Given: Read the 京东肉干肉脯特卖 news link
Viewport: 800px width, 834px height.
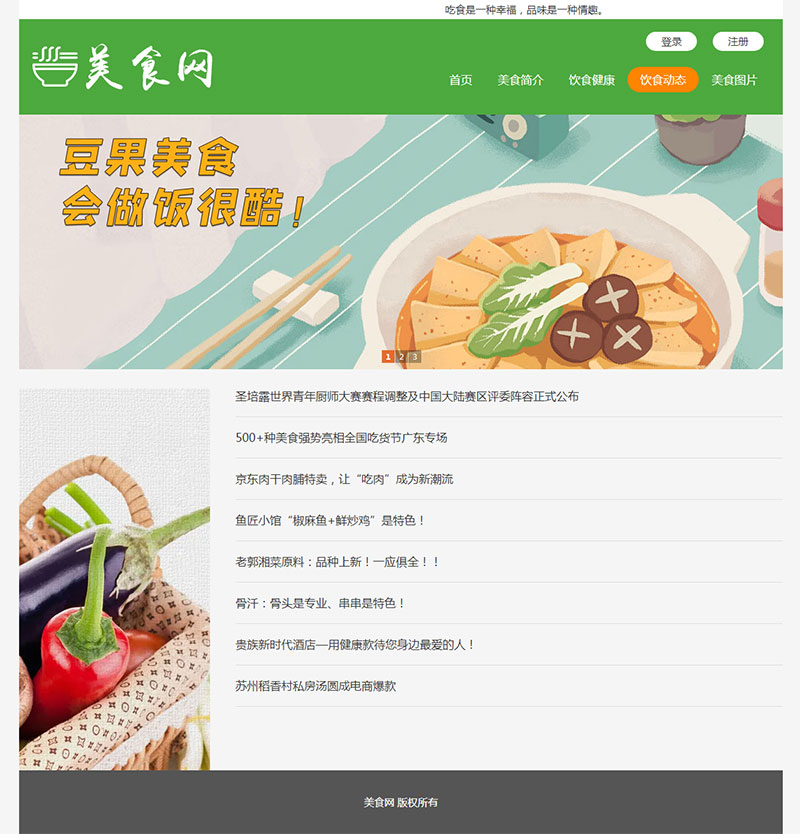Looking at the screenshot, I should pyautogui.click(x=344, y=479).
